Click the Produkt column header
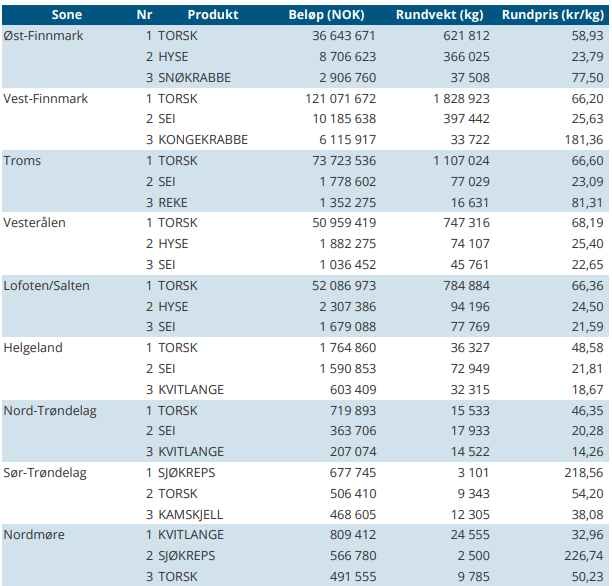The width and height of the screenshot is (612, 586). tap(212, 15)
